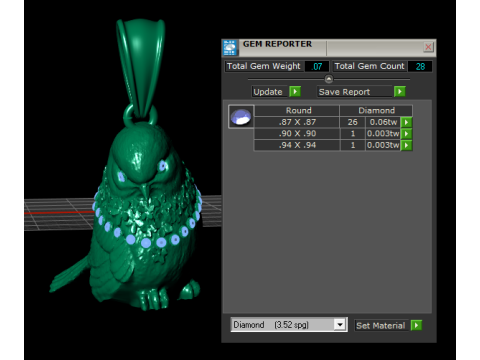
Task: Select the .90 X .90 size cell
Action: (297, 134)
